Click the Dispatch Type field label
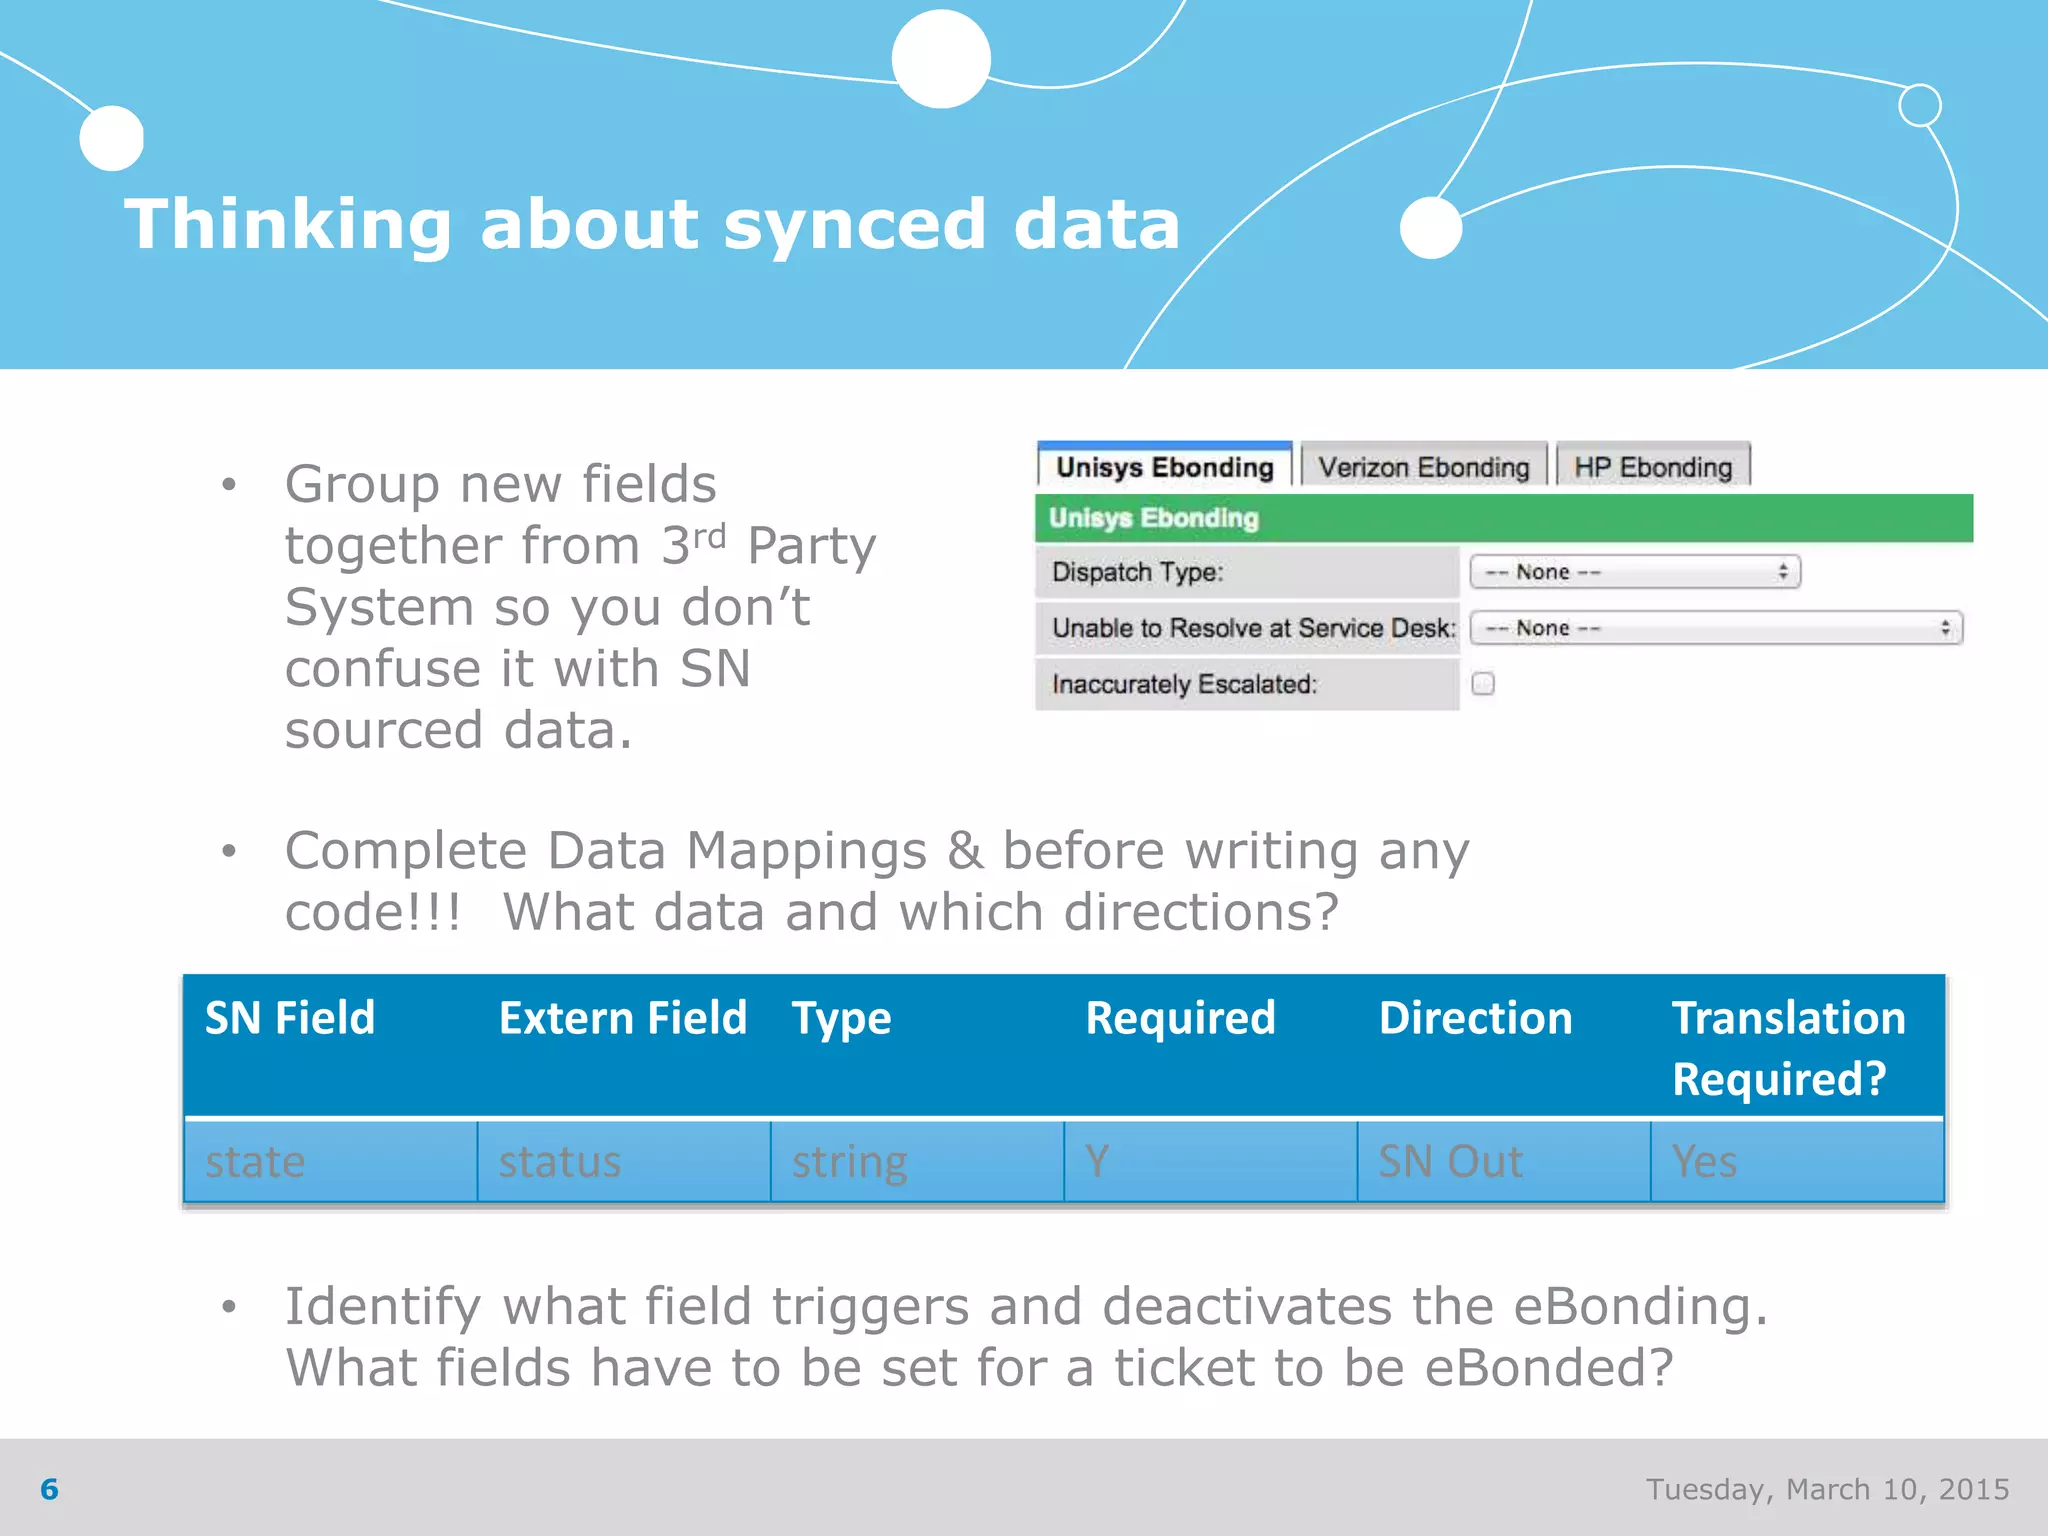This screenshot has width=2048, height=1536. click(1137, 572)
